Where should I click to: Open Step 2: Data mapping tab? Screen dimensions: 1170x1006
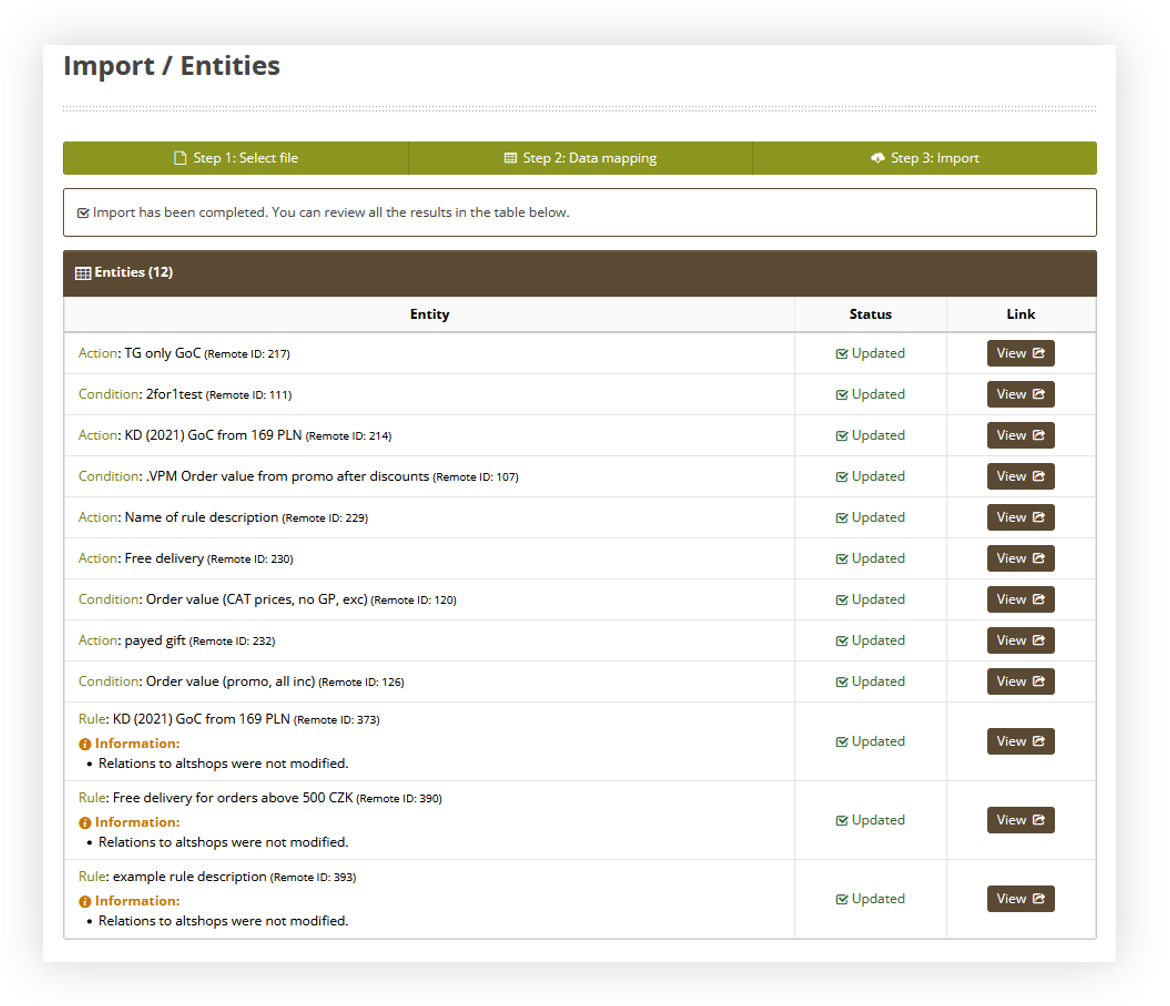pos(581,158)
